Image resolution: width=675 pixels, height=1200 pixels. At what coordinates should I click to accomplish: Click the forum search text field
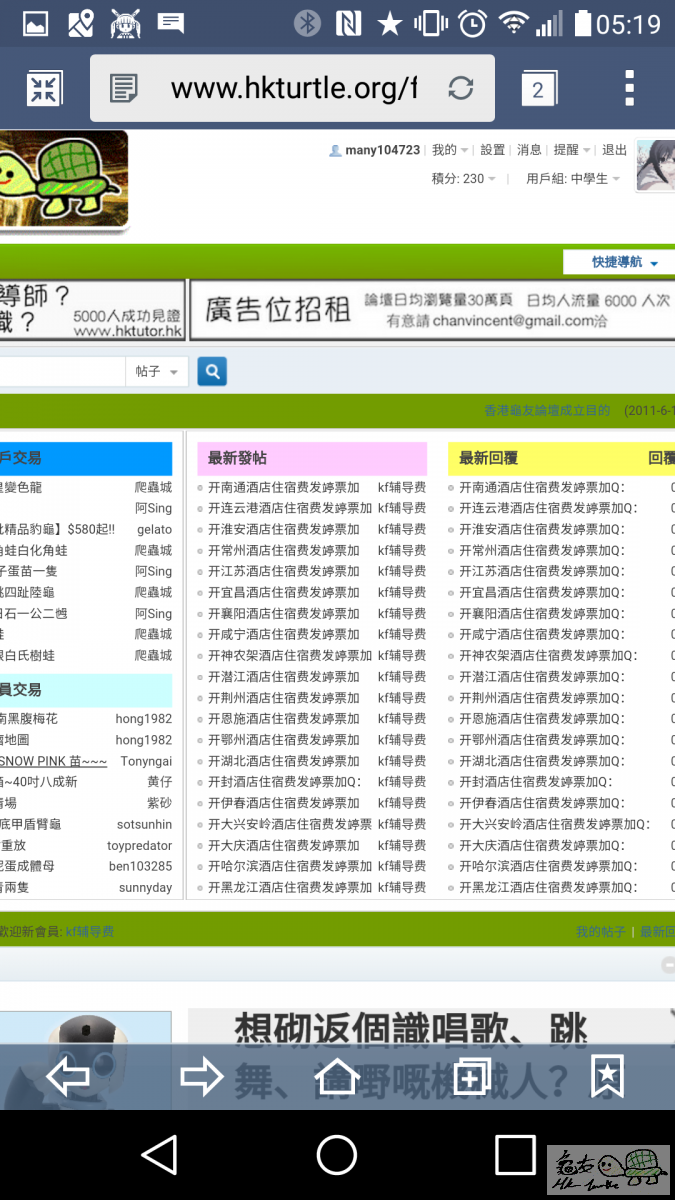pyautogui.click(x=62, y=371)
